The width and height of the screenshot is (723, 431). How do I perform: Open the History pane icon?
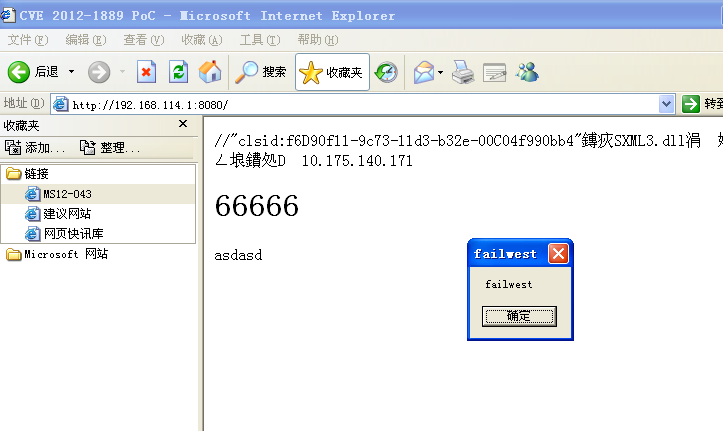click(386, 72)
